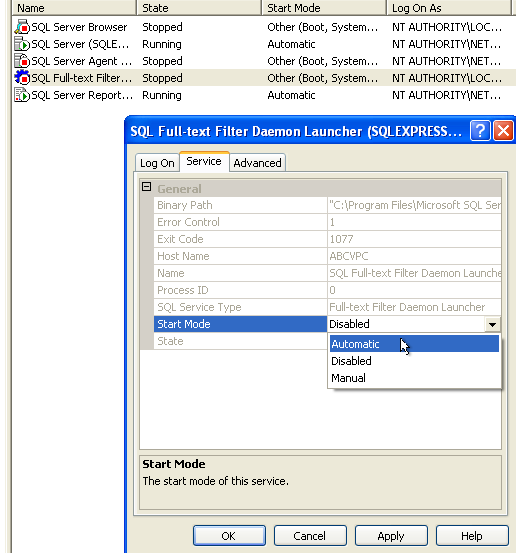The width and height of the screenshot is (516, 553).
Task: Click Stopped state of SQL Server Browser row
Action: [x=162, y=27]
